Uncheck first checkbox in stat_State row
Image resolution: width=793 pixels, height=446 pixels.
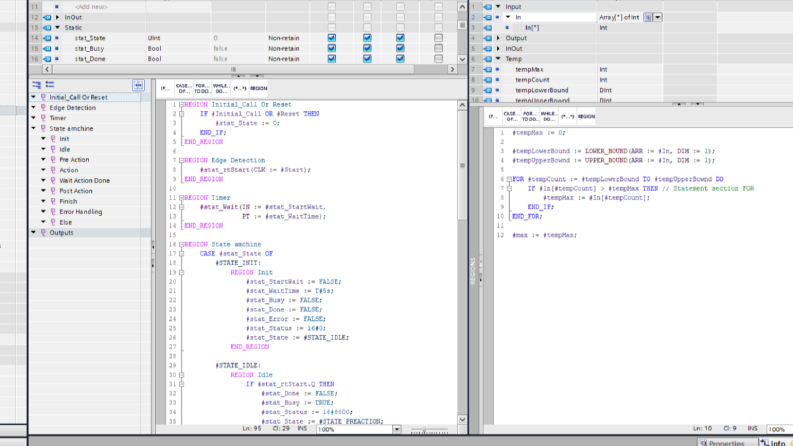[x=332, y=38]
